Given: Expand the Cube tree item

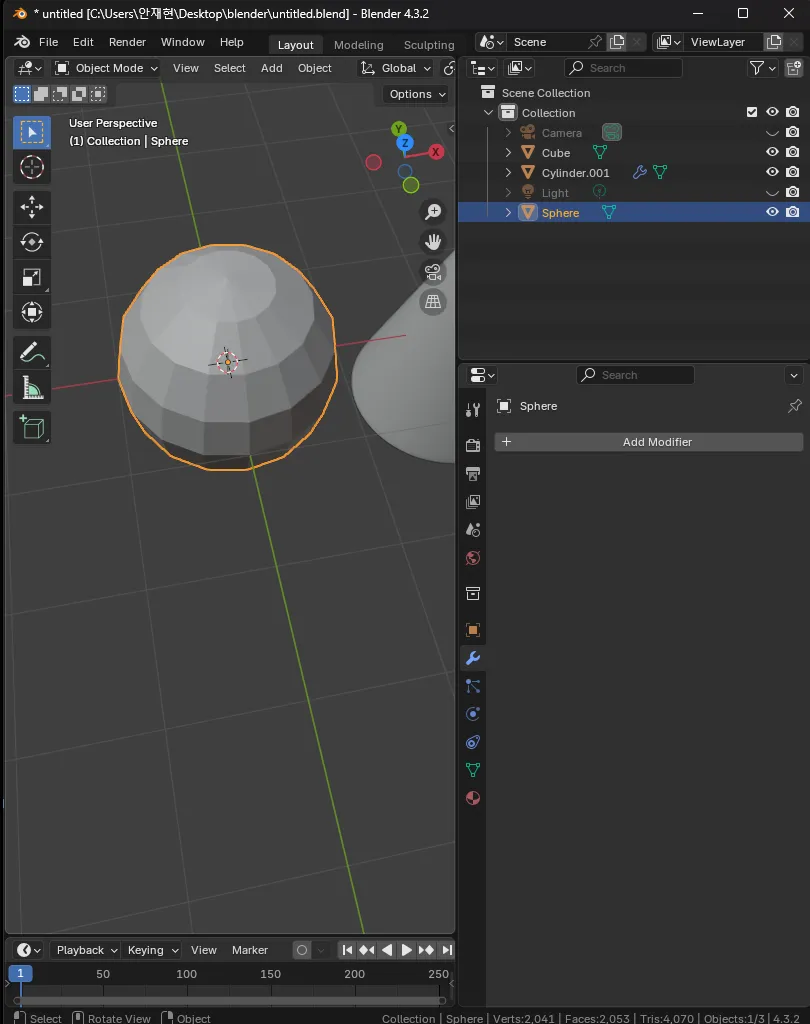Looking at the screenshot, I should point(508,152).
